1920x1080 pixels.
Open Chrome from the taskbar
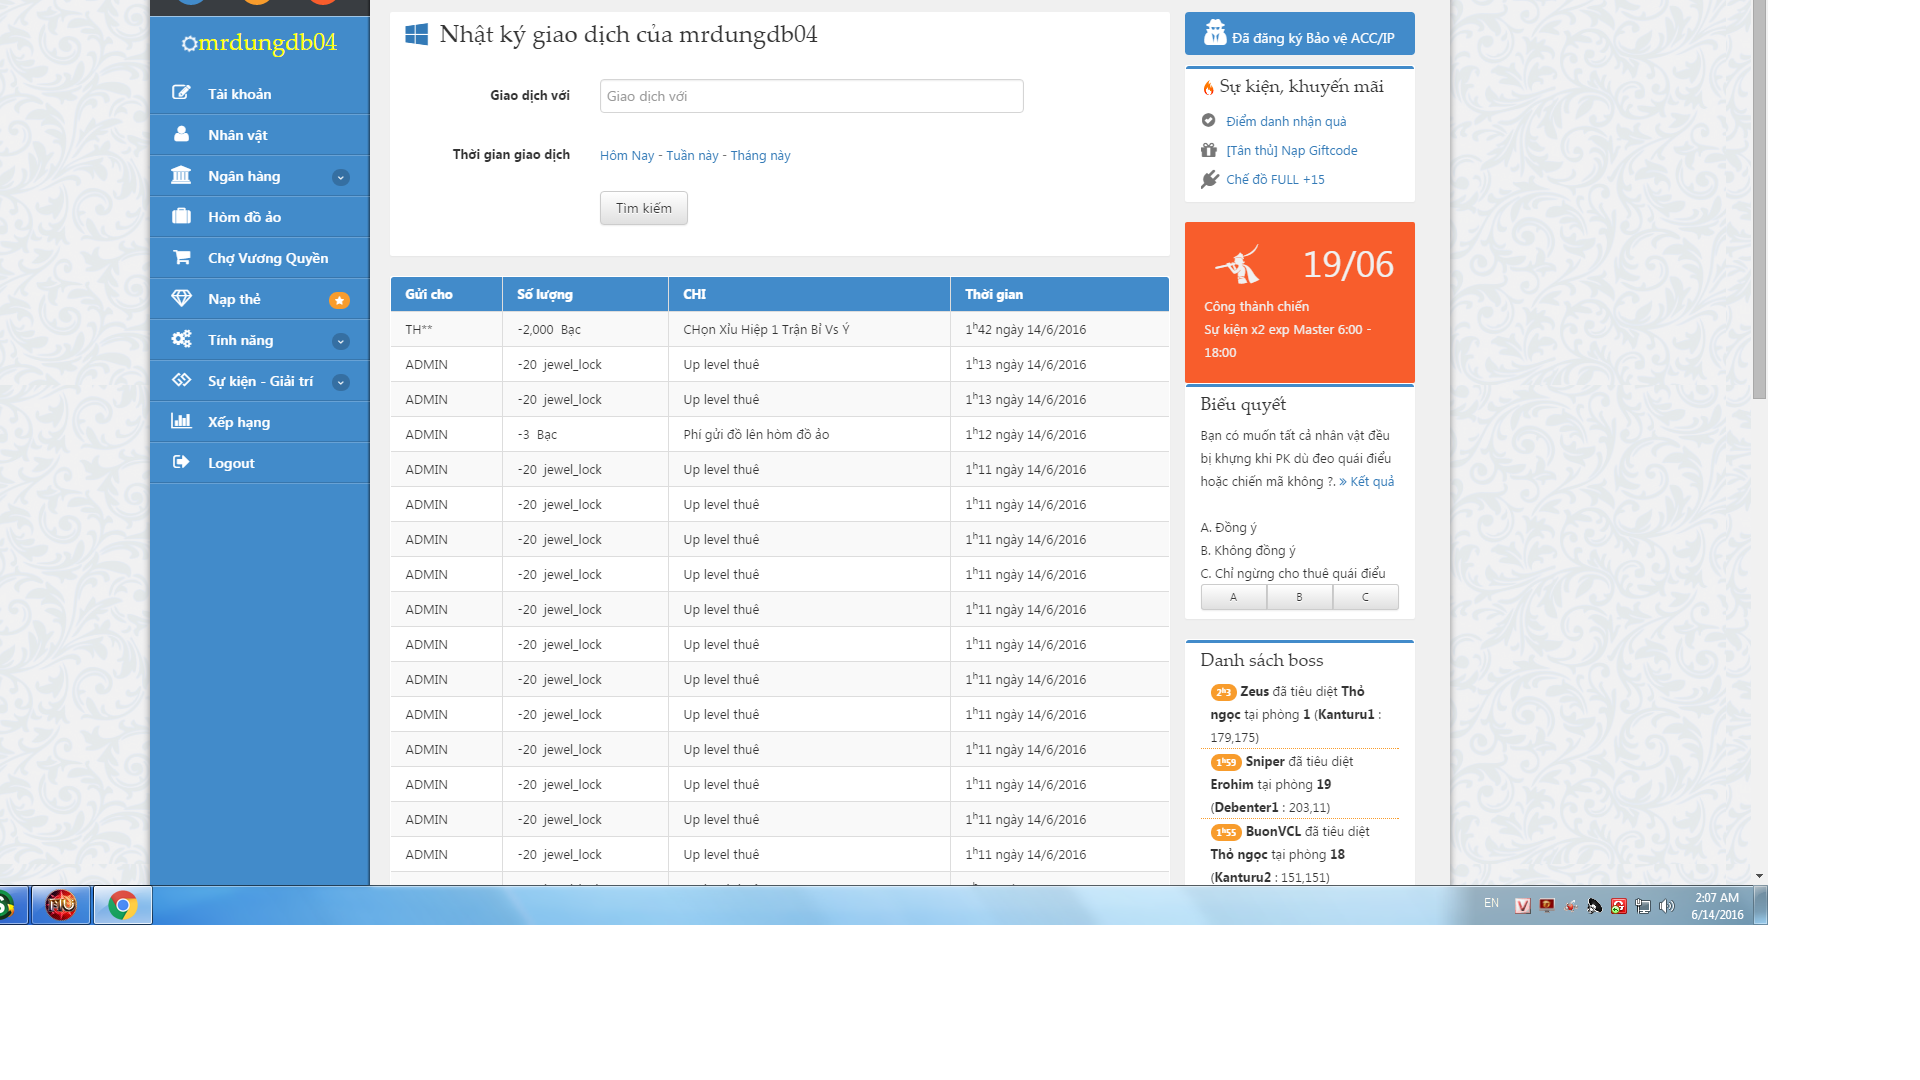123,905
